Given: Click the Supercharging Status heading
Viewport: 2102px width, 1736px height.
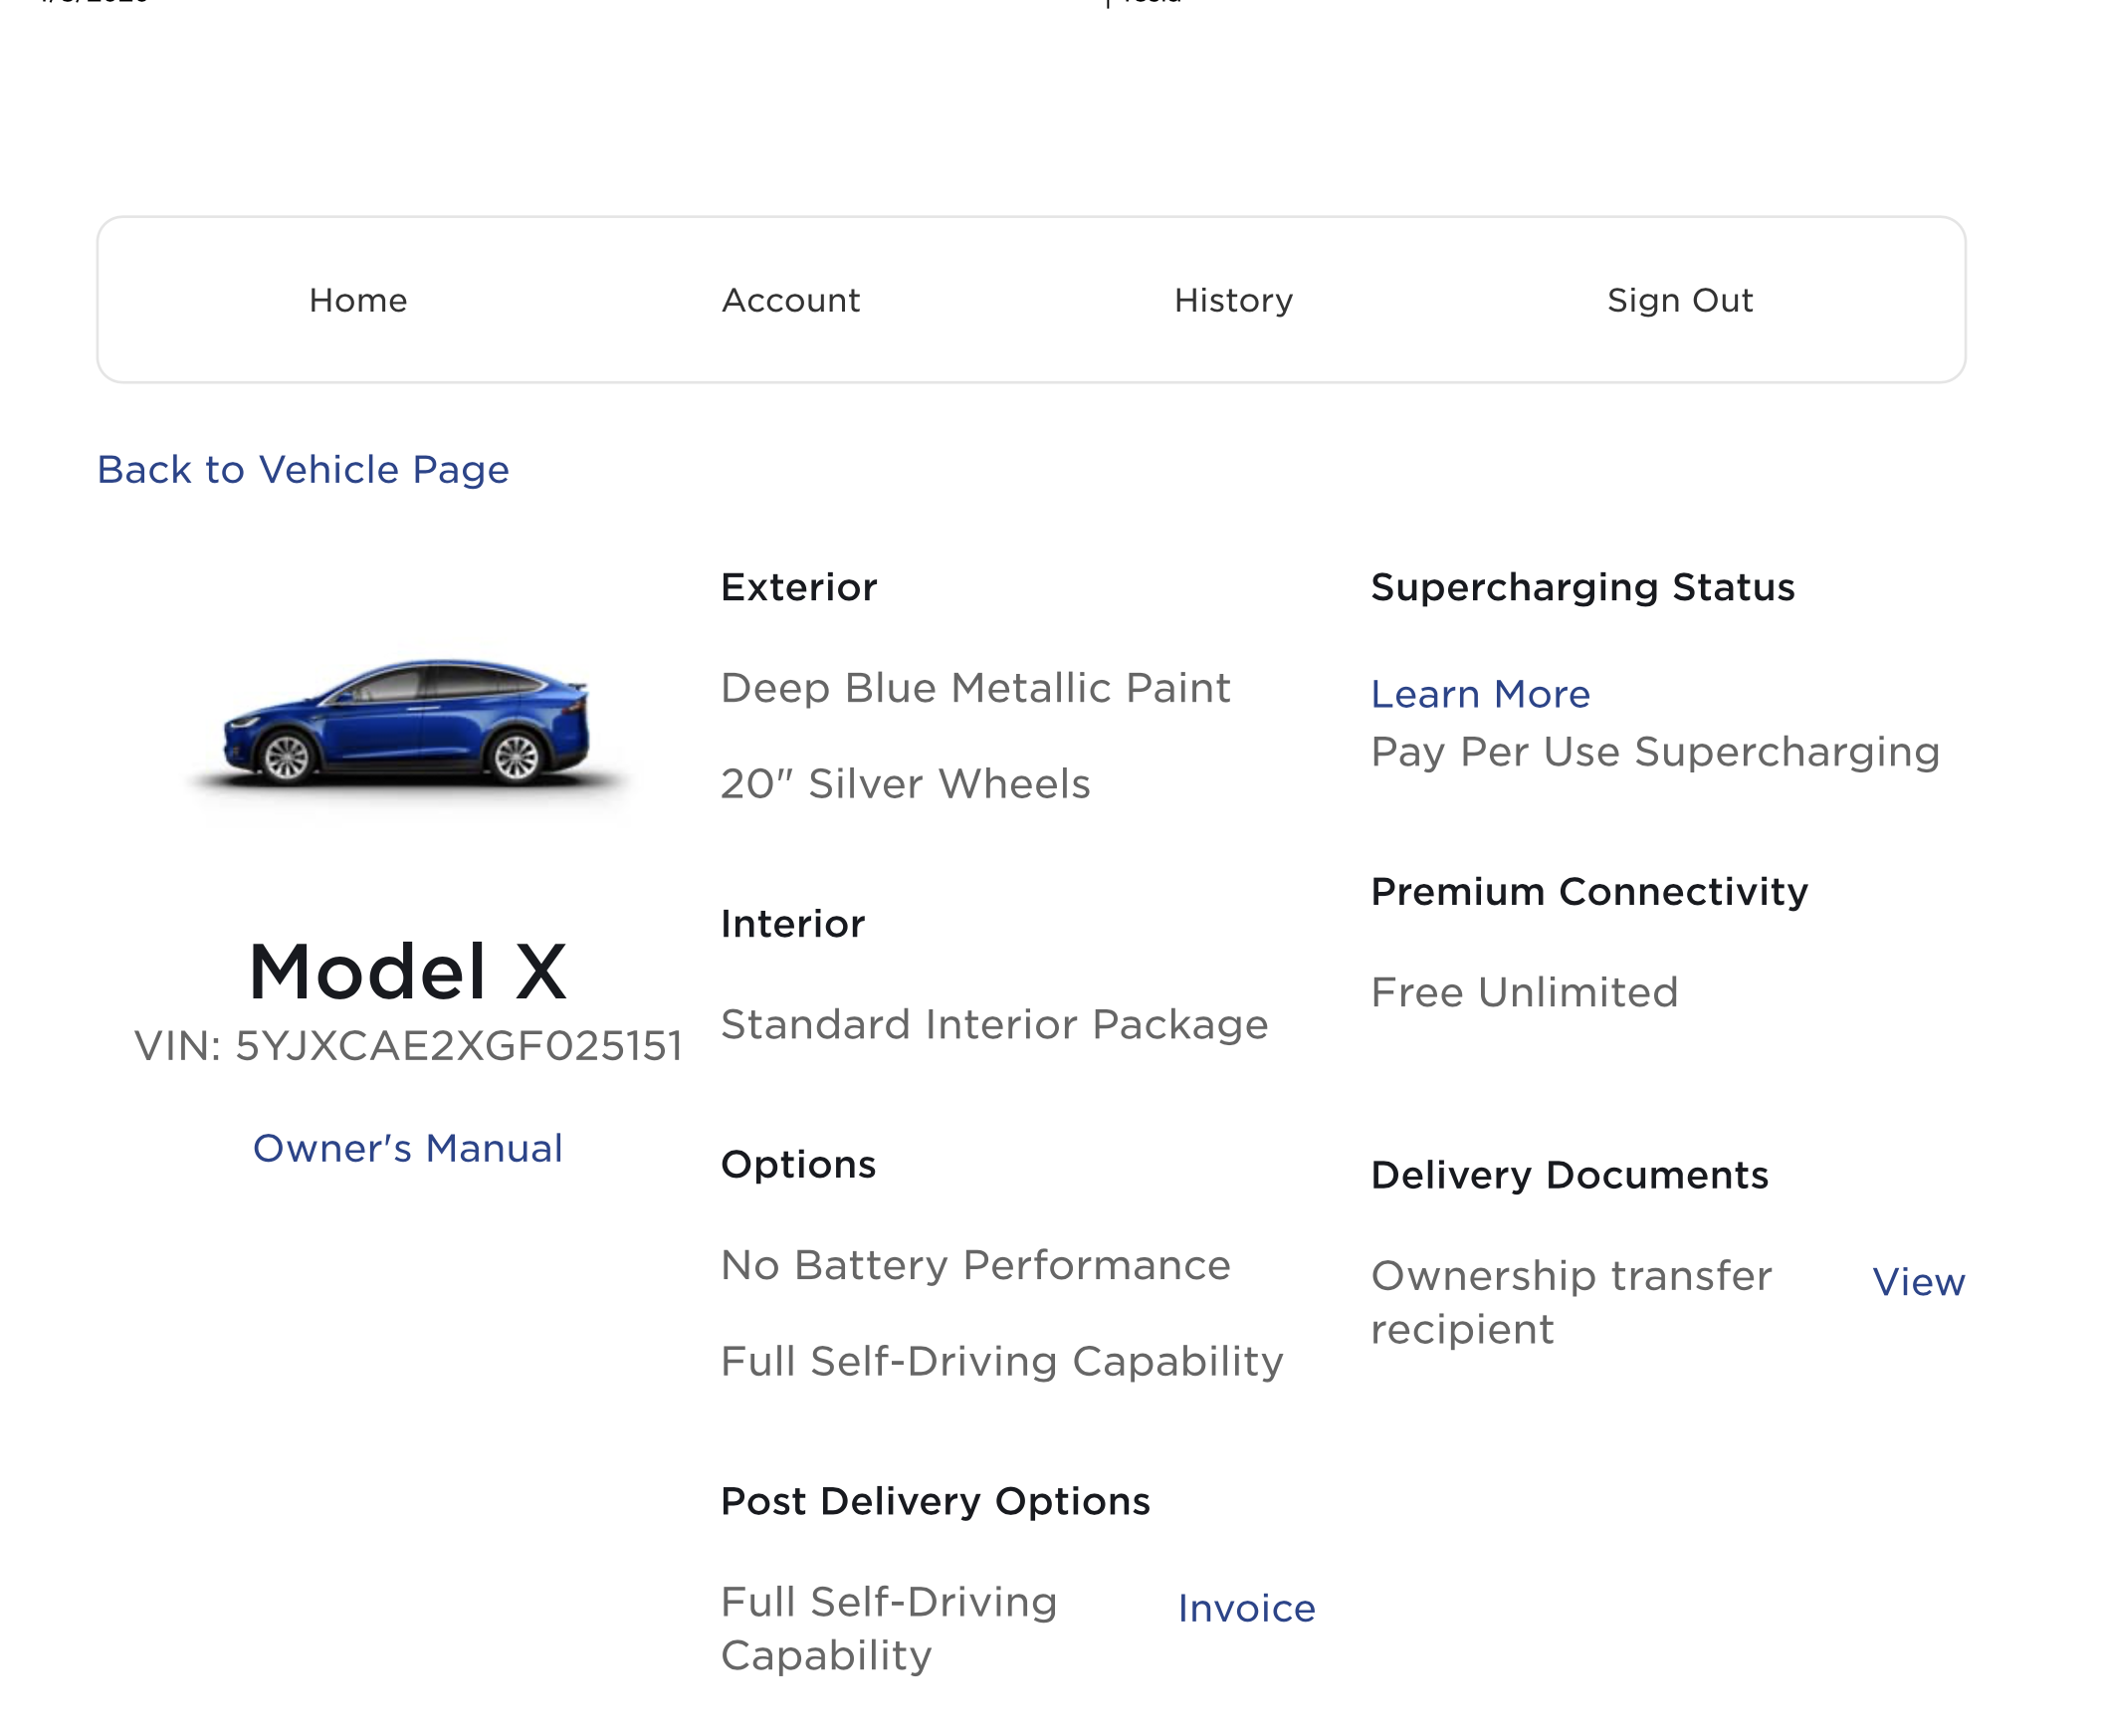Looking at the screenshot, I should [1582, 587].
